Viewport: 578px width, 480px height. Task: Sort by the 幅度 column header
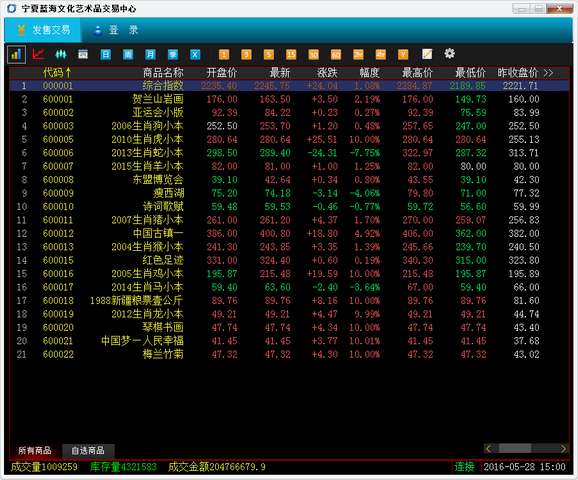[x=369, y=73]
